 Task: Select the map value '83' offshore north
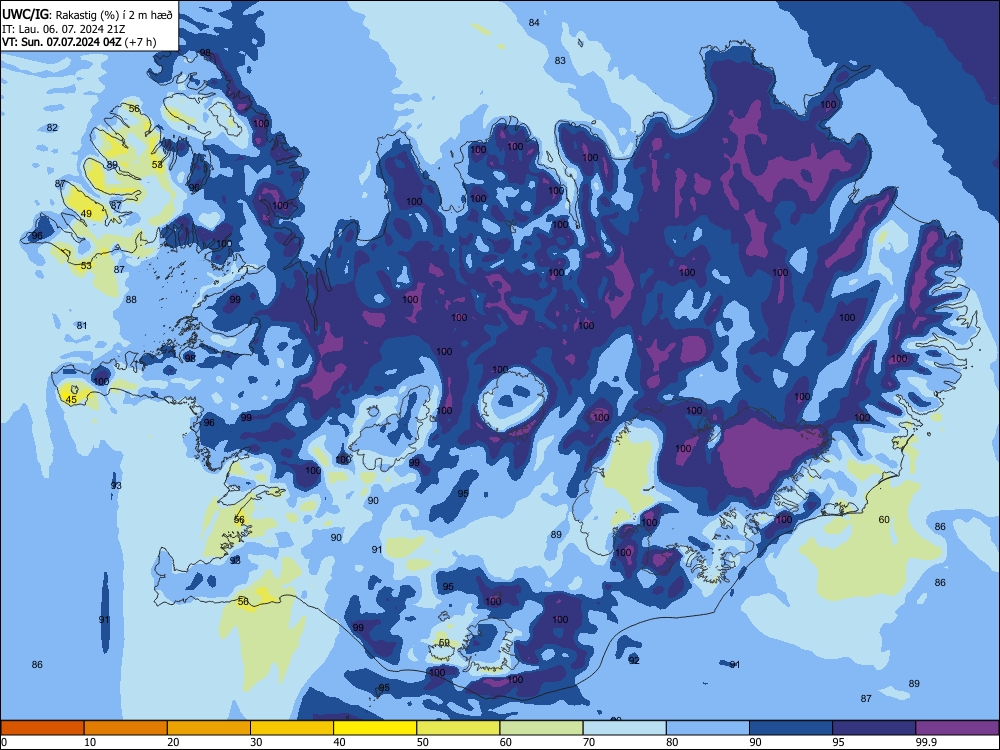click(560, 61)
